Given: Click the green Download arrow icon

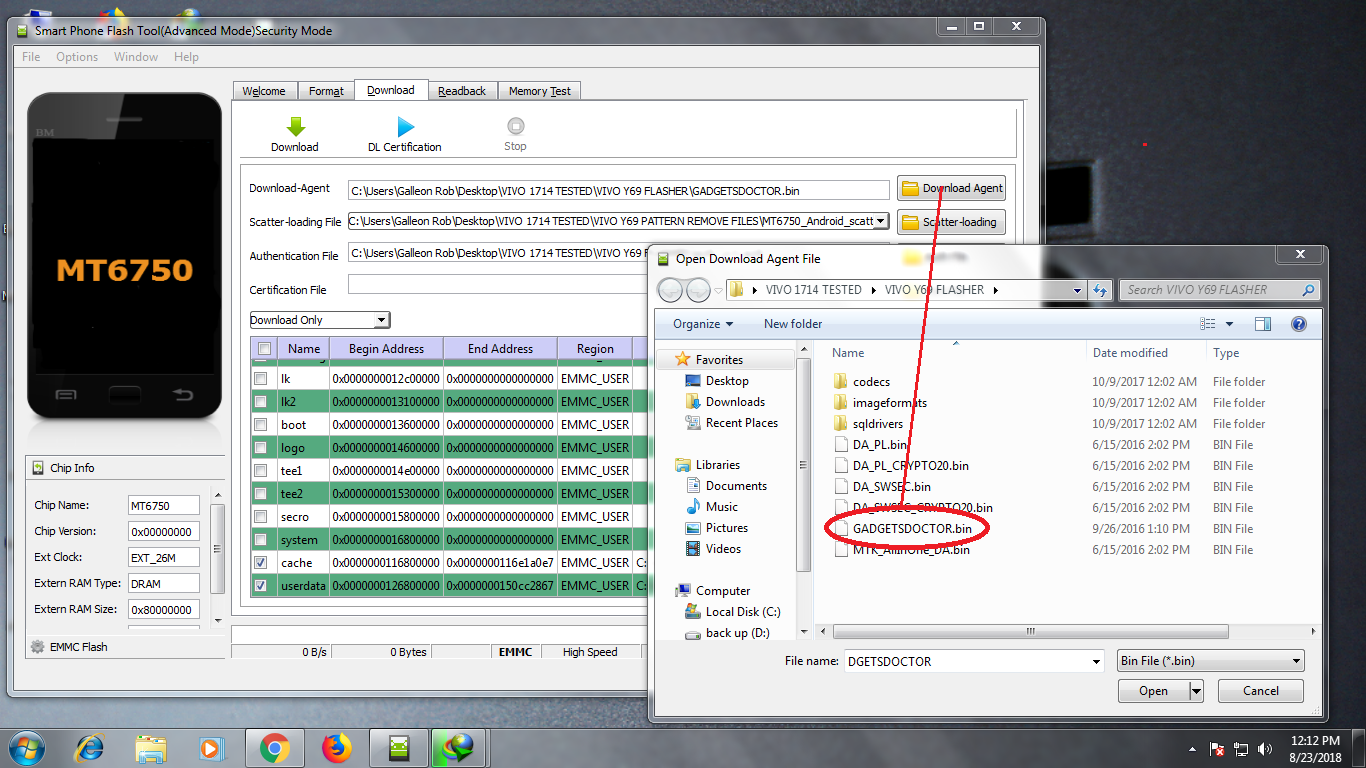Looking at the screenshot, I should pos(295,127).
